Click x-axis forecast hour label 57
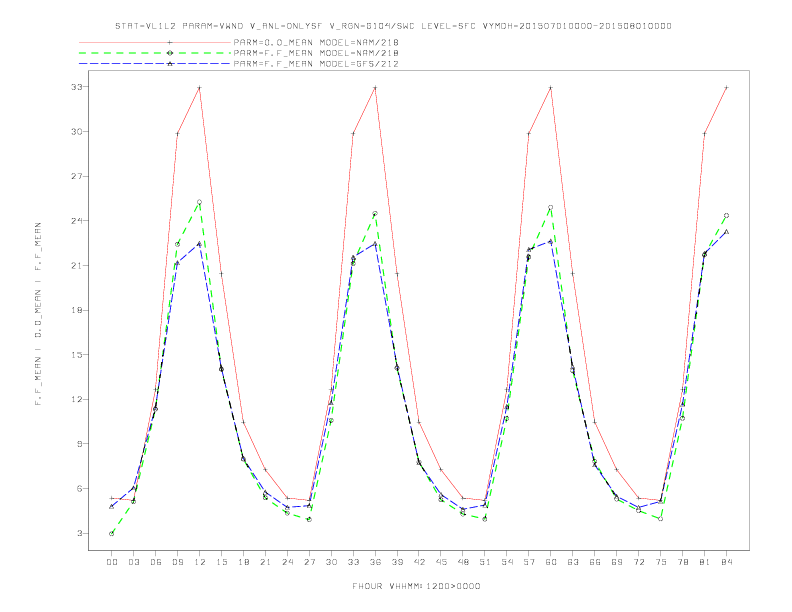The width and height of the screenshot is (792, 612). (529, 562)
